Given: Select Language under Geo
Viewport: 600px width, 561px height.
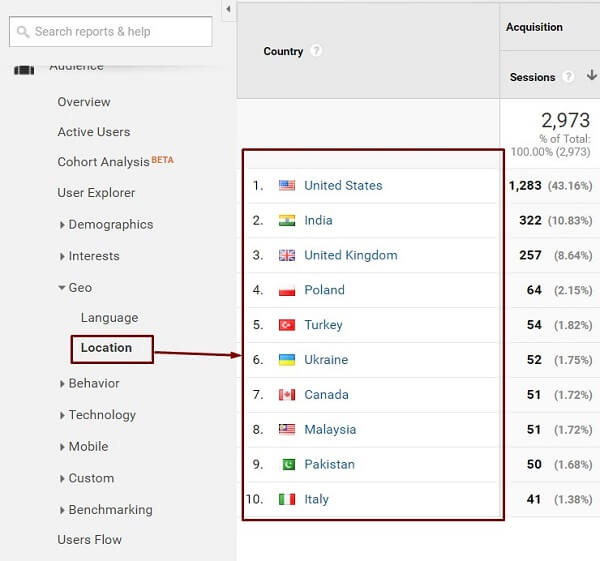Looking at the screenshot, I should point(109,318).
